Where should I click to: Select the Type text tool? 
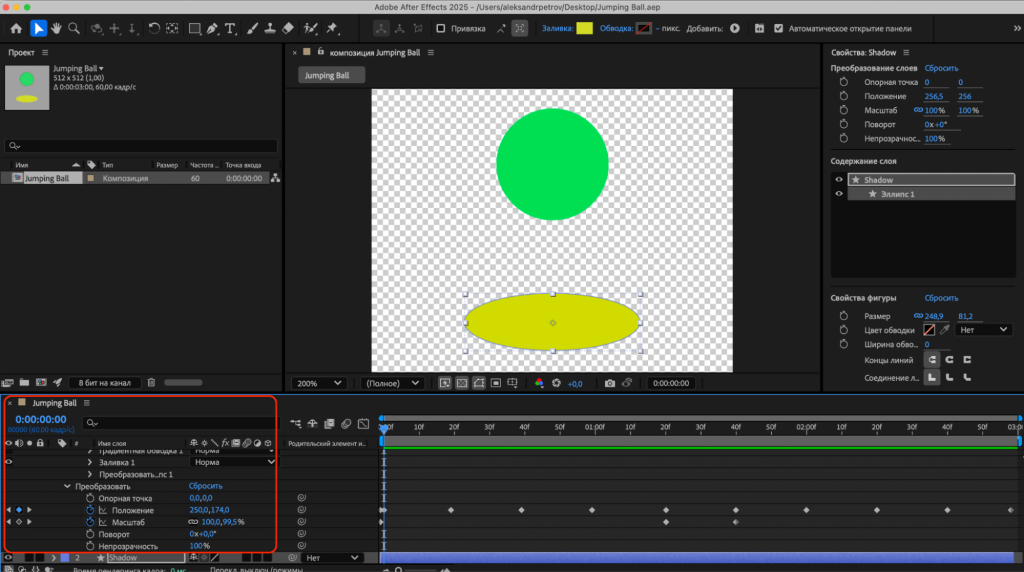[230, 28]
